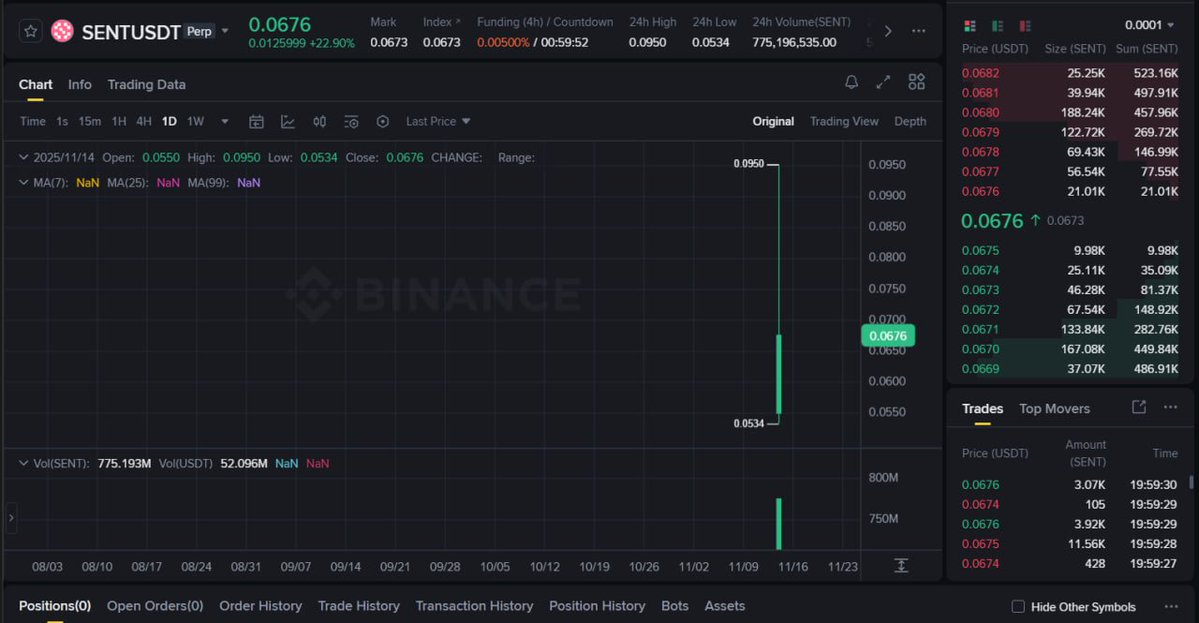The width and height of the screenshot is (1199, 623).
Task: View the Trade History tab
Action: 359,606
